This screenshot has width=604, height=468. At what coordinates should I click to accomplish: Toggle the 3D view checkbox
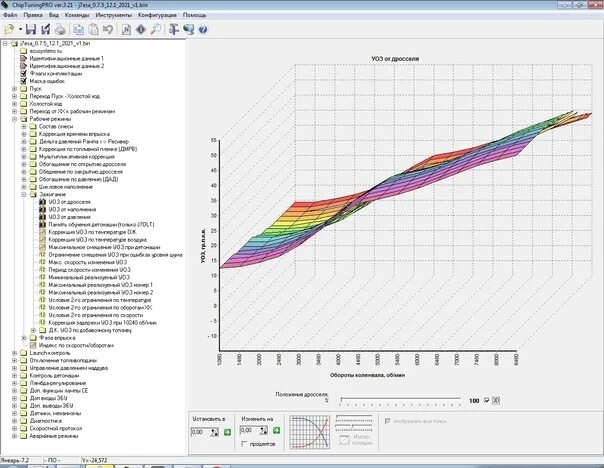487,401
